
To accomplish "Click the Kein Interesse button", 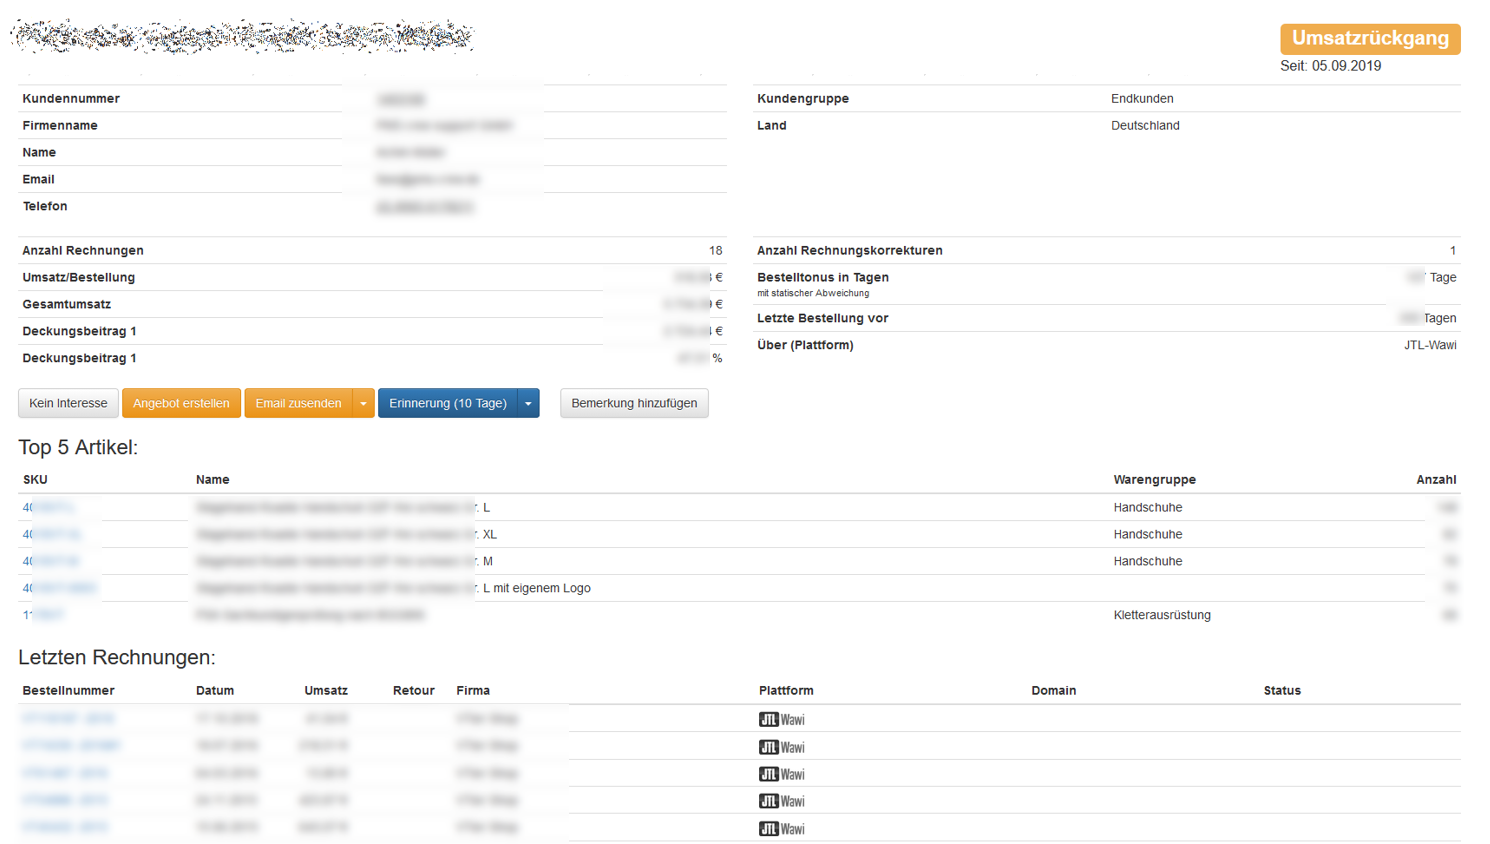I will 68,403.
